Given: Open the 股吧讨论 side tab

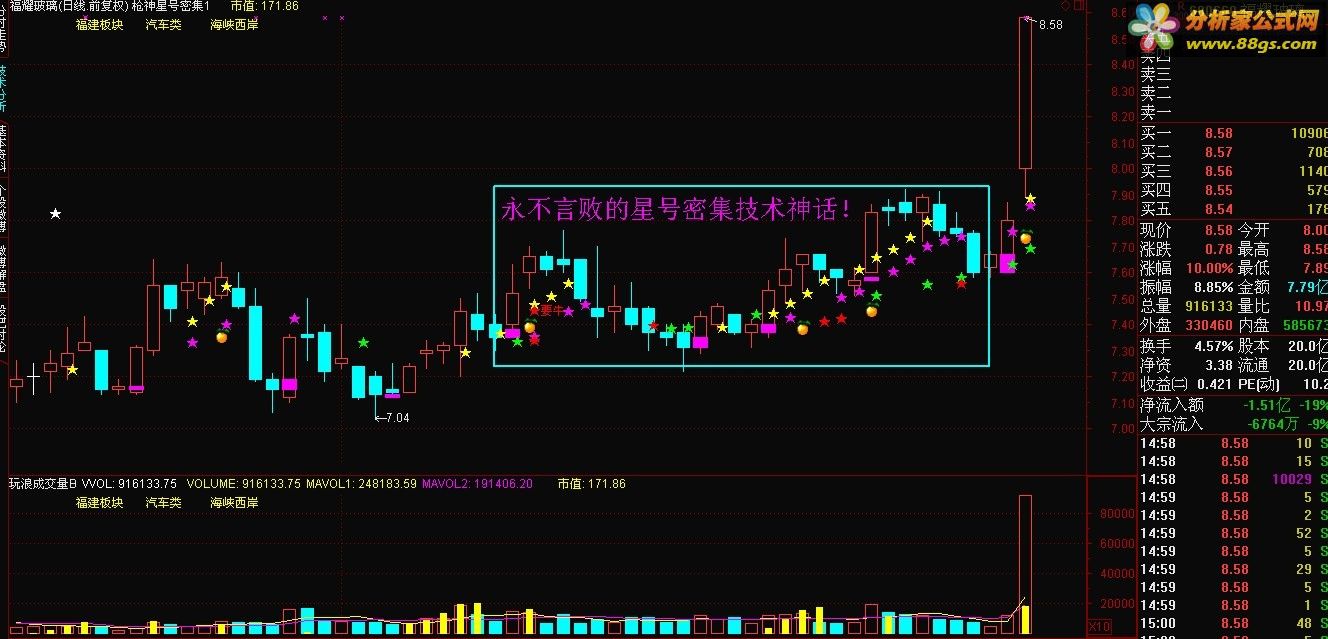Looking at the screenshot, I should click(2, 327).
